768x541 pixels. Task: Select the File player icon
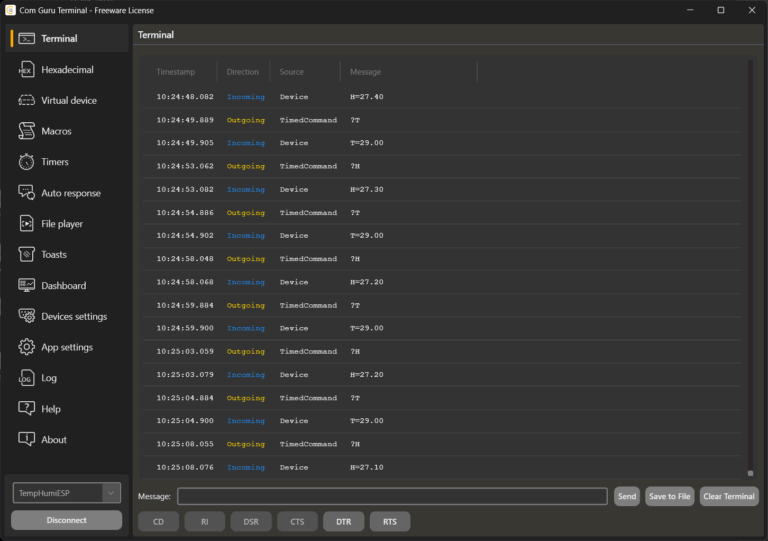click(26, 224)
